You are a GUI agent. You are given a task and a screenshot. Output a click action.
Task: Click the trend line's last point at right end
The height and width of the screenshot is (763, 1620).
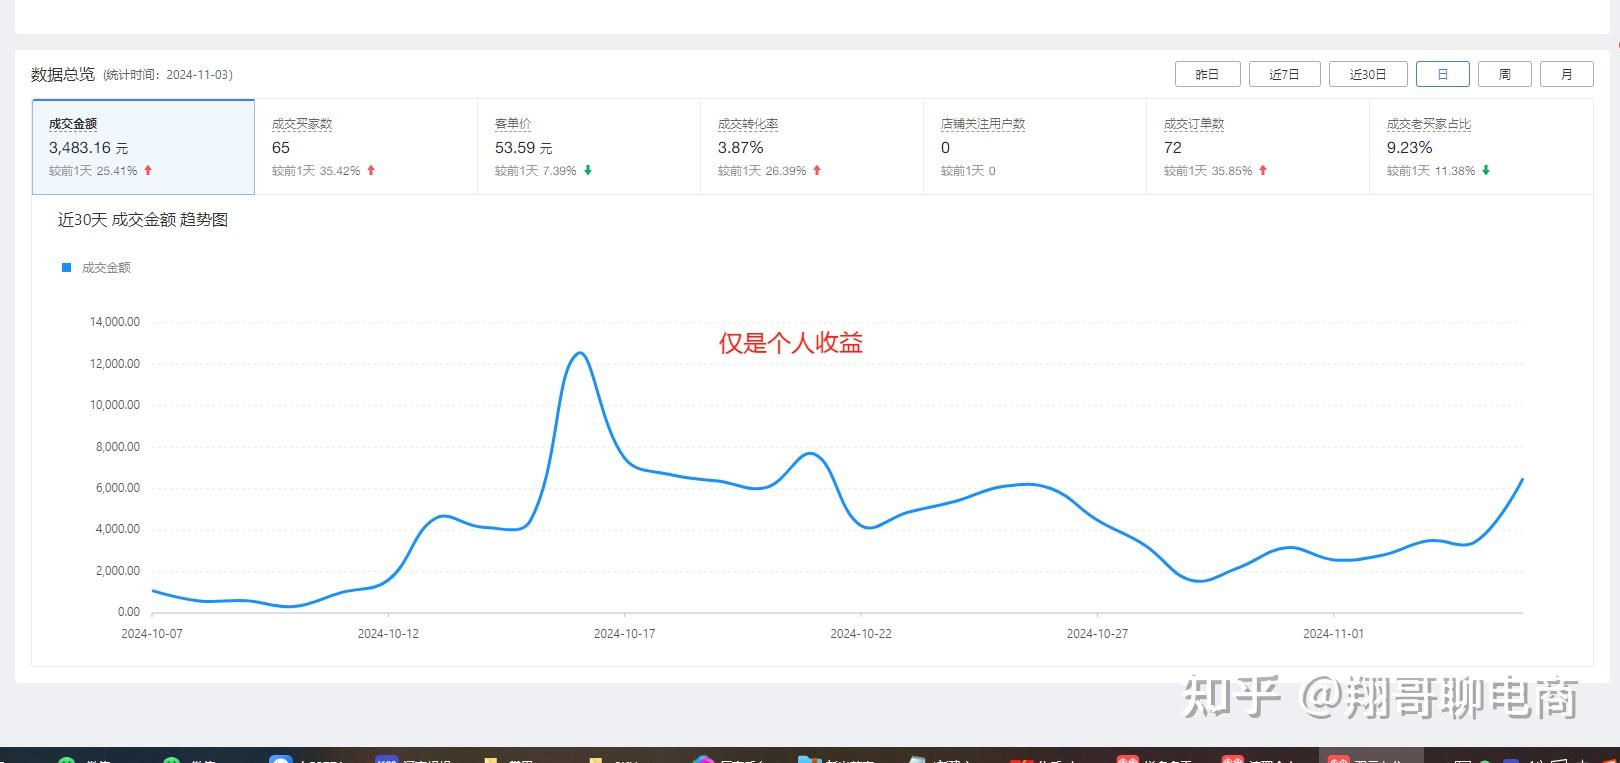(1522, 479)
